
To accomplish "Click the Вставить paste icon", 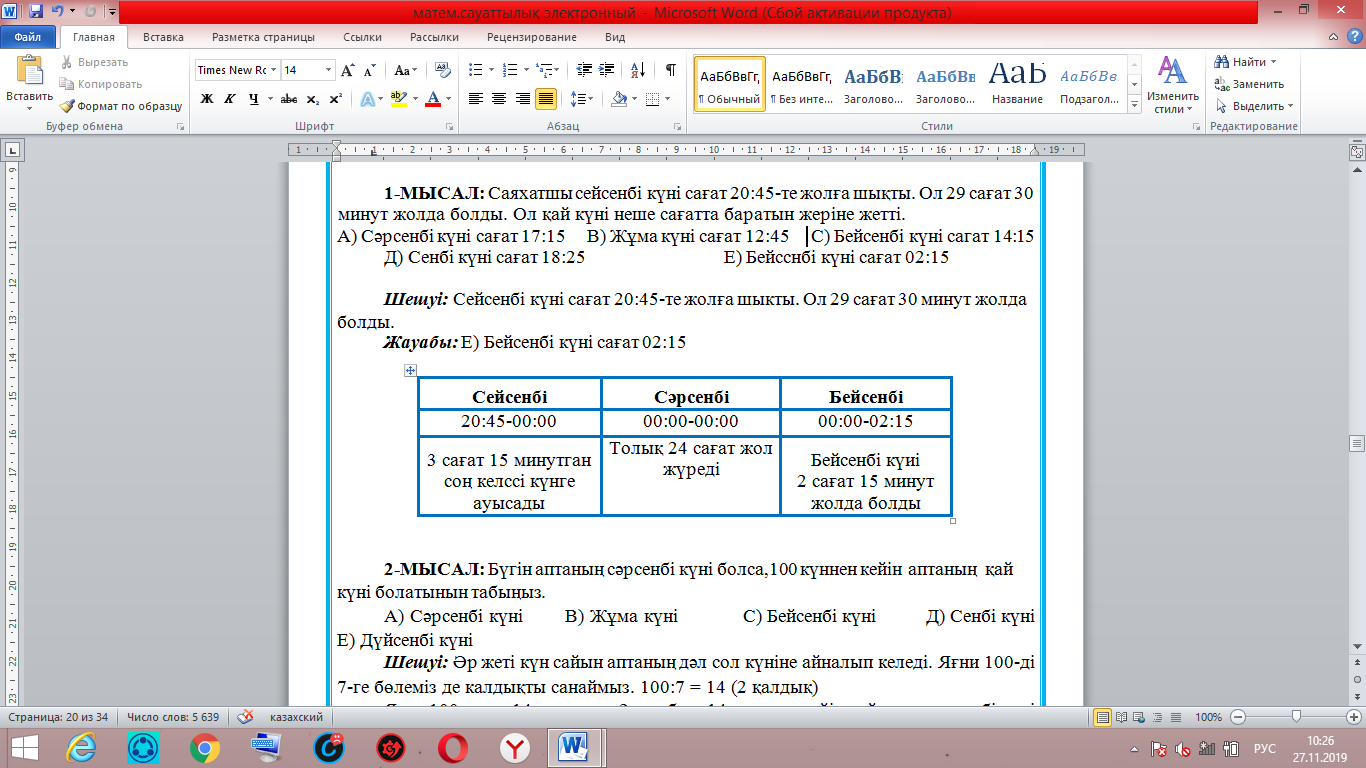I will pos(29,70).
